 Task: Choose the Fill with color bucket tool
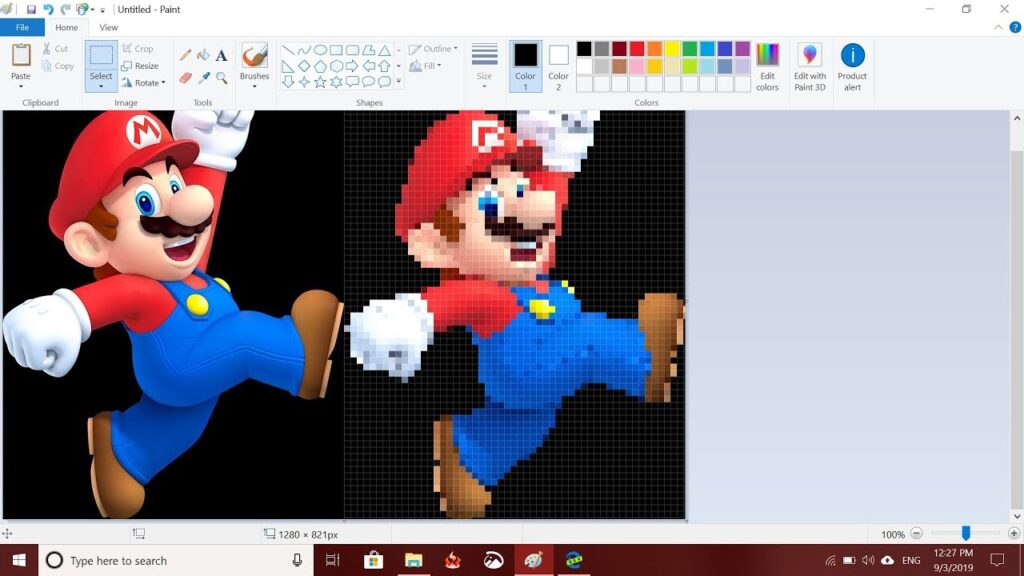pyautogui.click(x=203, y=56)
